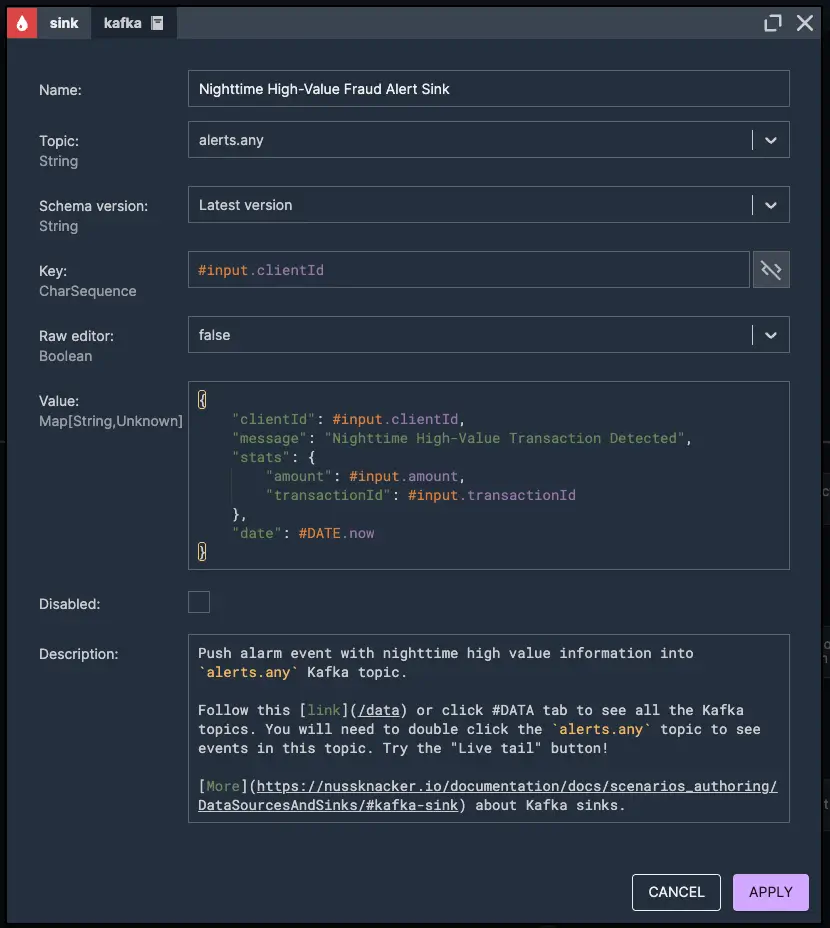The image size is (830, 928).
Task: Click the closing brace in value editor
Action: point(202,552)
